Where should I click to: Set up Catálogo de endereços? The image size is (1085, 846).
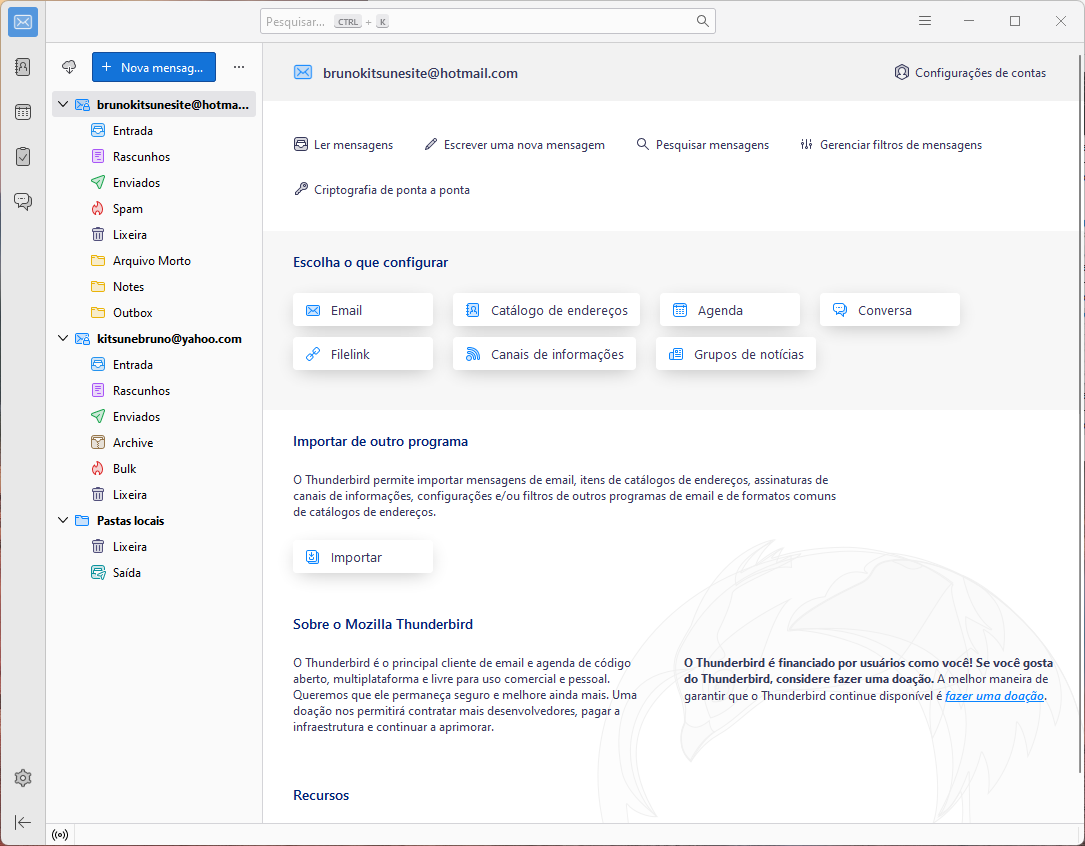[546, 310]
